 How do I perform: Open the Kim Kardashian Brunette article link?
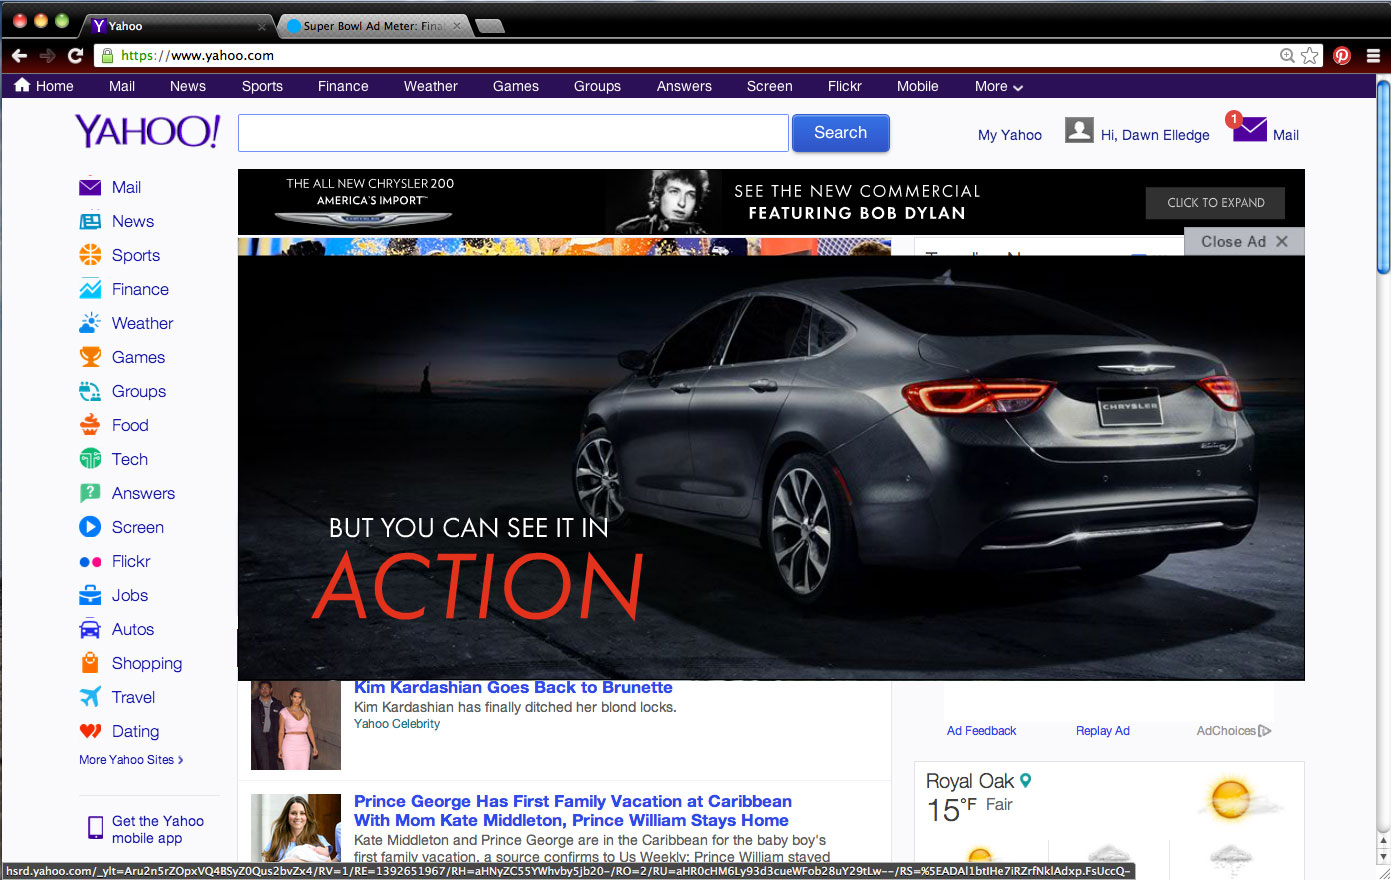pos(513,688)
